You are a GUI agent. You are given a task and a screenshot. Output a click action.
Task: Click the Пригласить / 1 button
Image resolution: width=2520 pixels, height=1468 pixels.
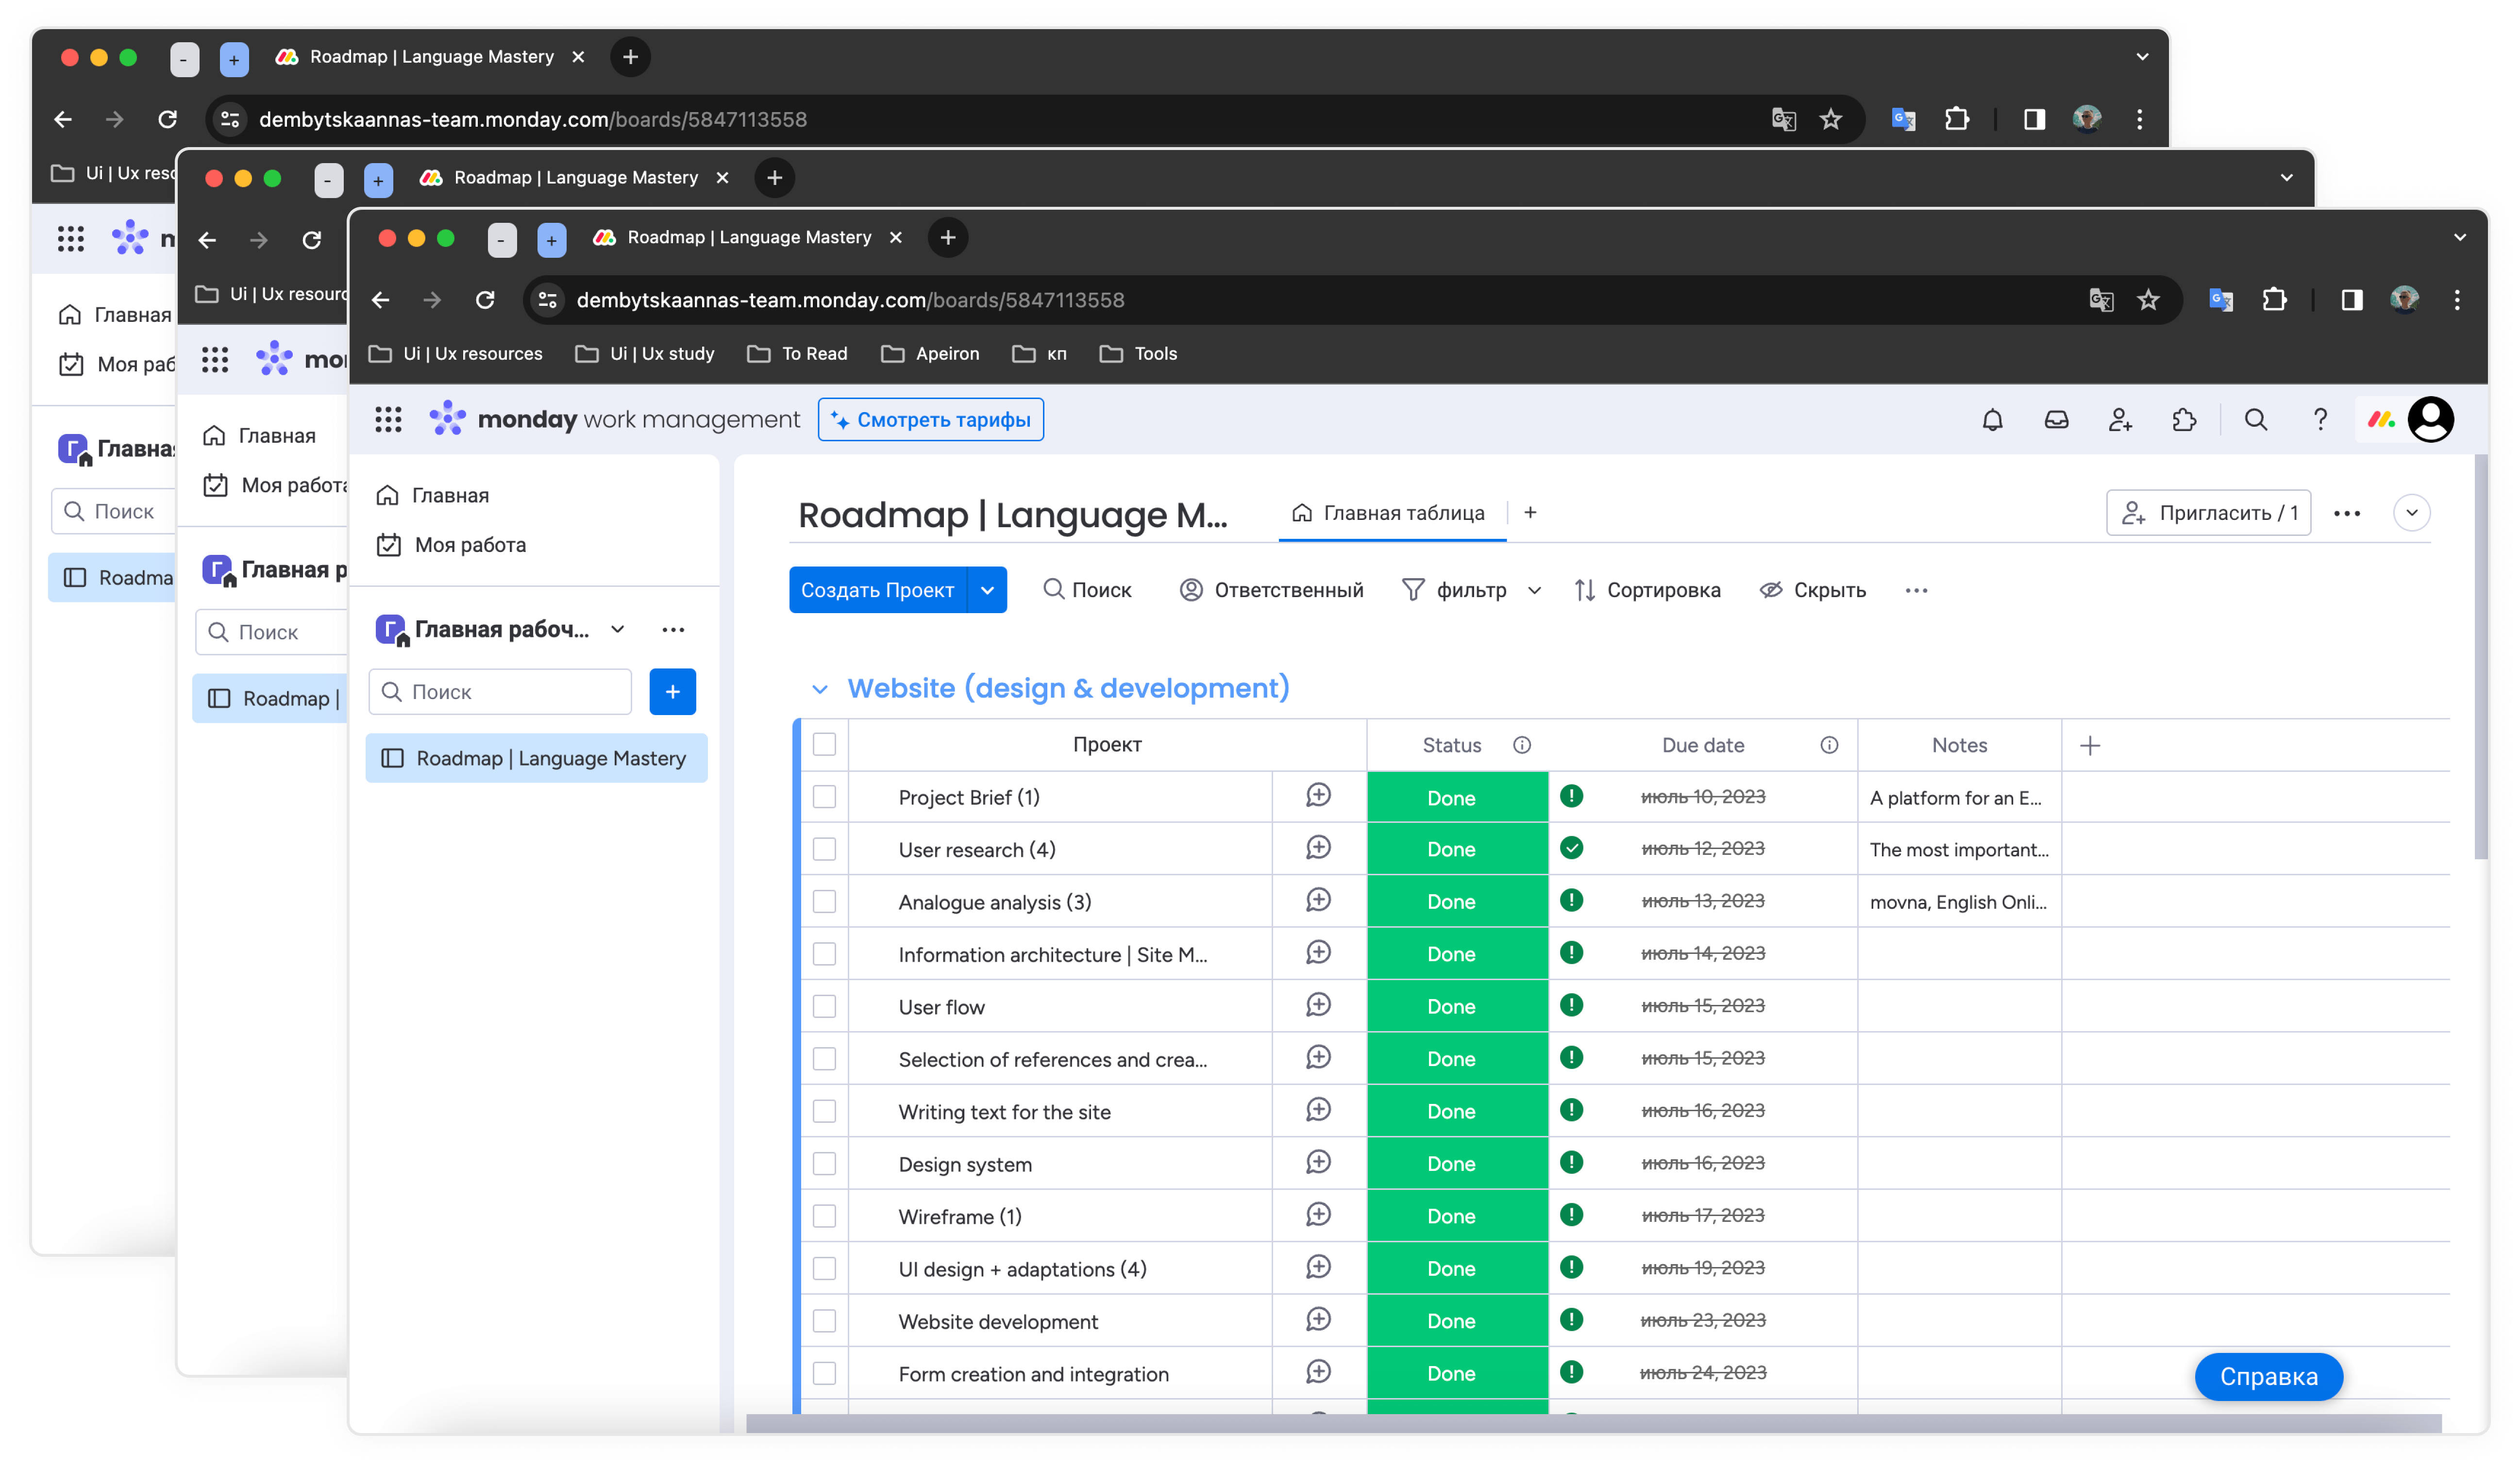[x=2208, y=513]
